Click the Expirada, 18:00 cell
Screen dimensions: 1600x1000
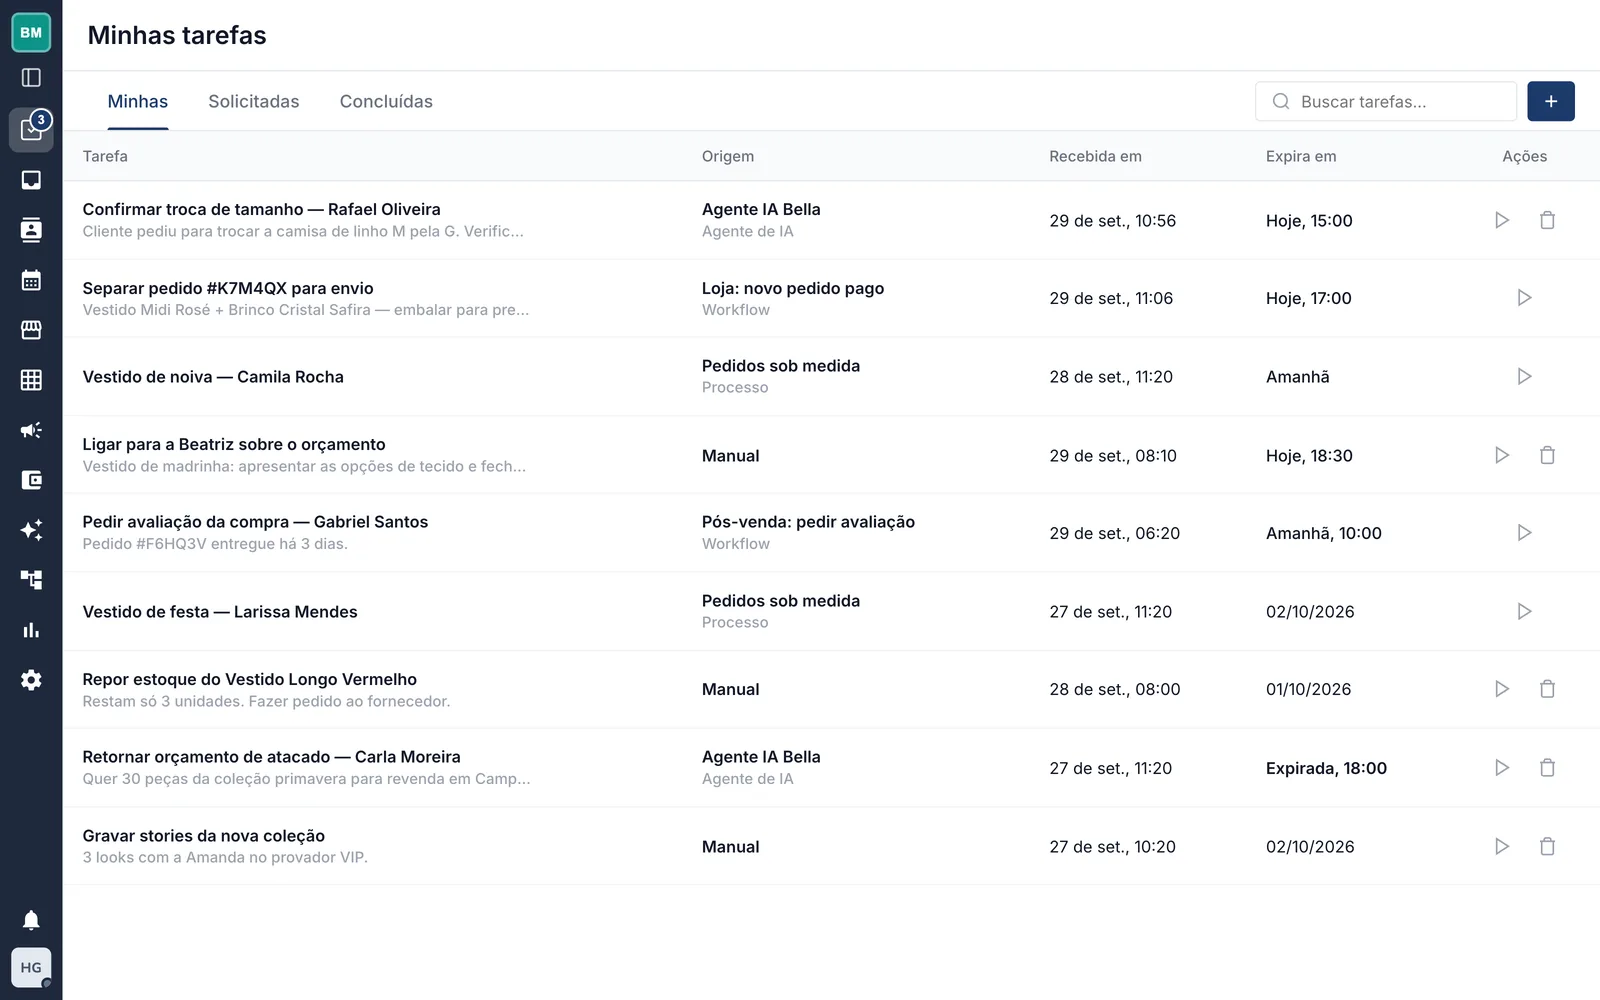(x=1326, y=768)
